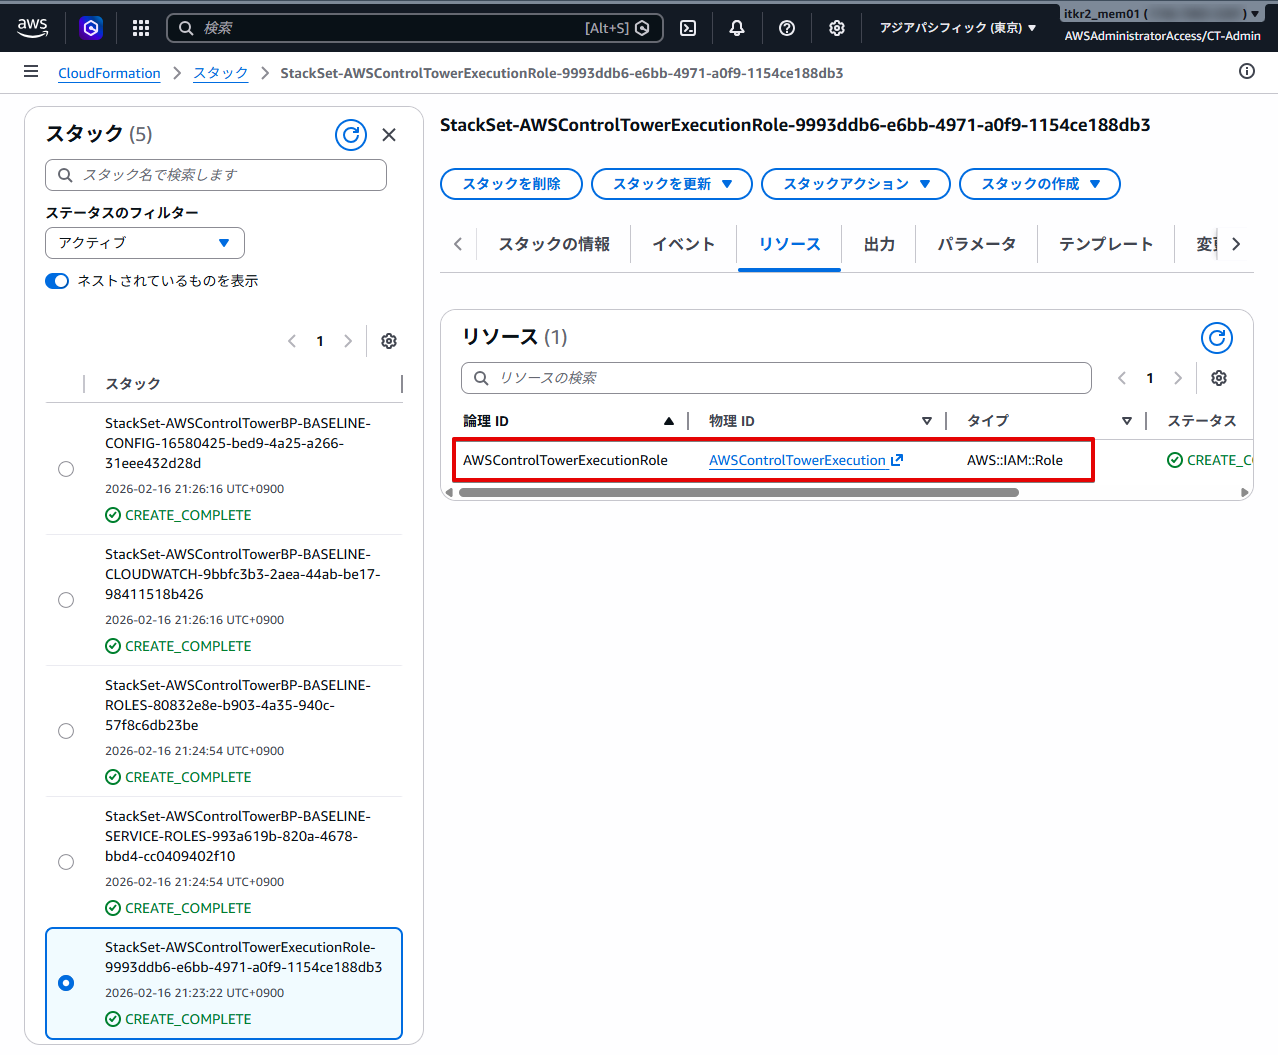
Task: Expand the スタックアクション dropdown
Action: click(x=856, y=184)
